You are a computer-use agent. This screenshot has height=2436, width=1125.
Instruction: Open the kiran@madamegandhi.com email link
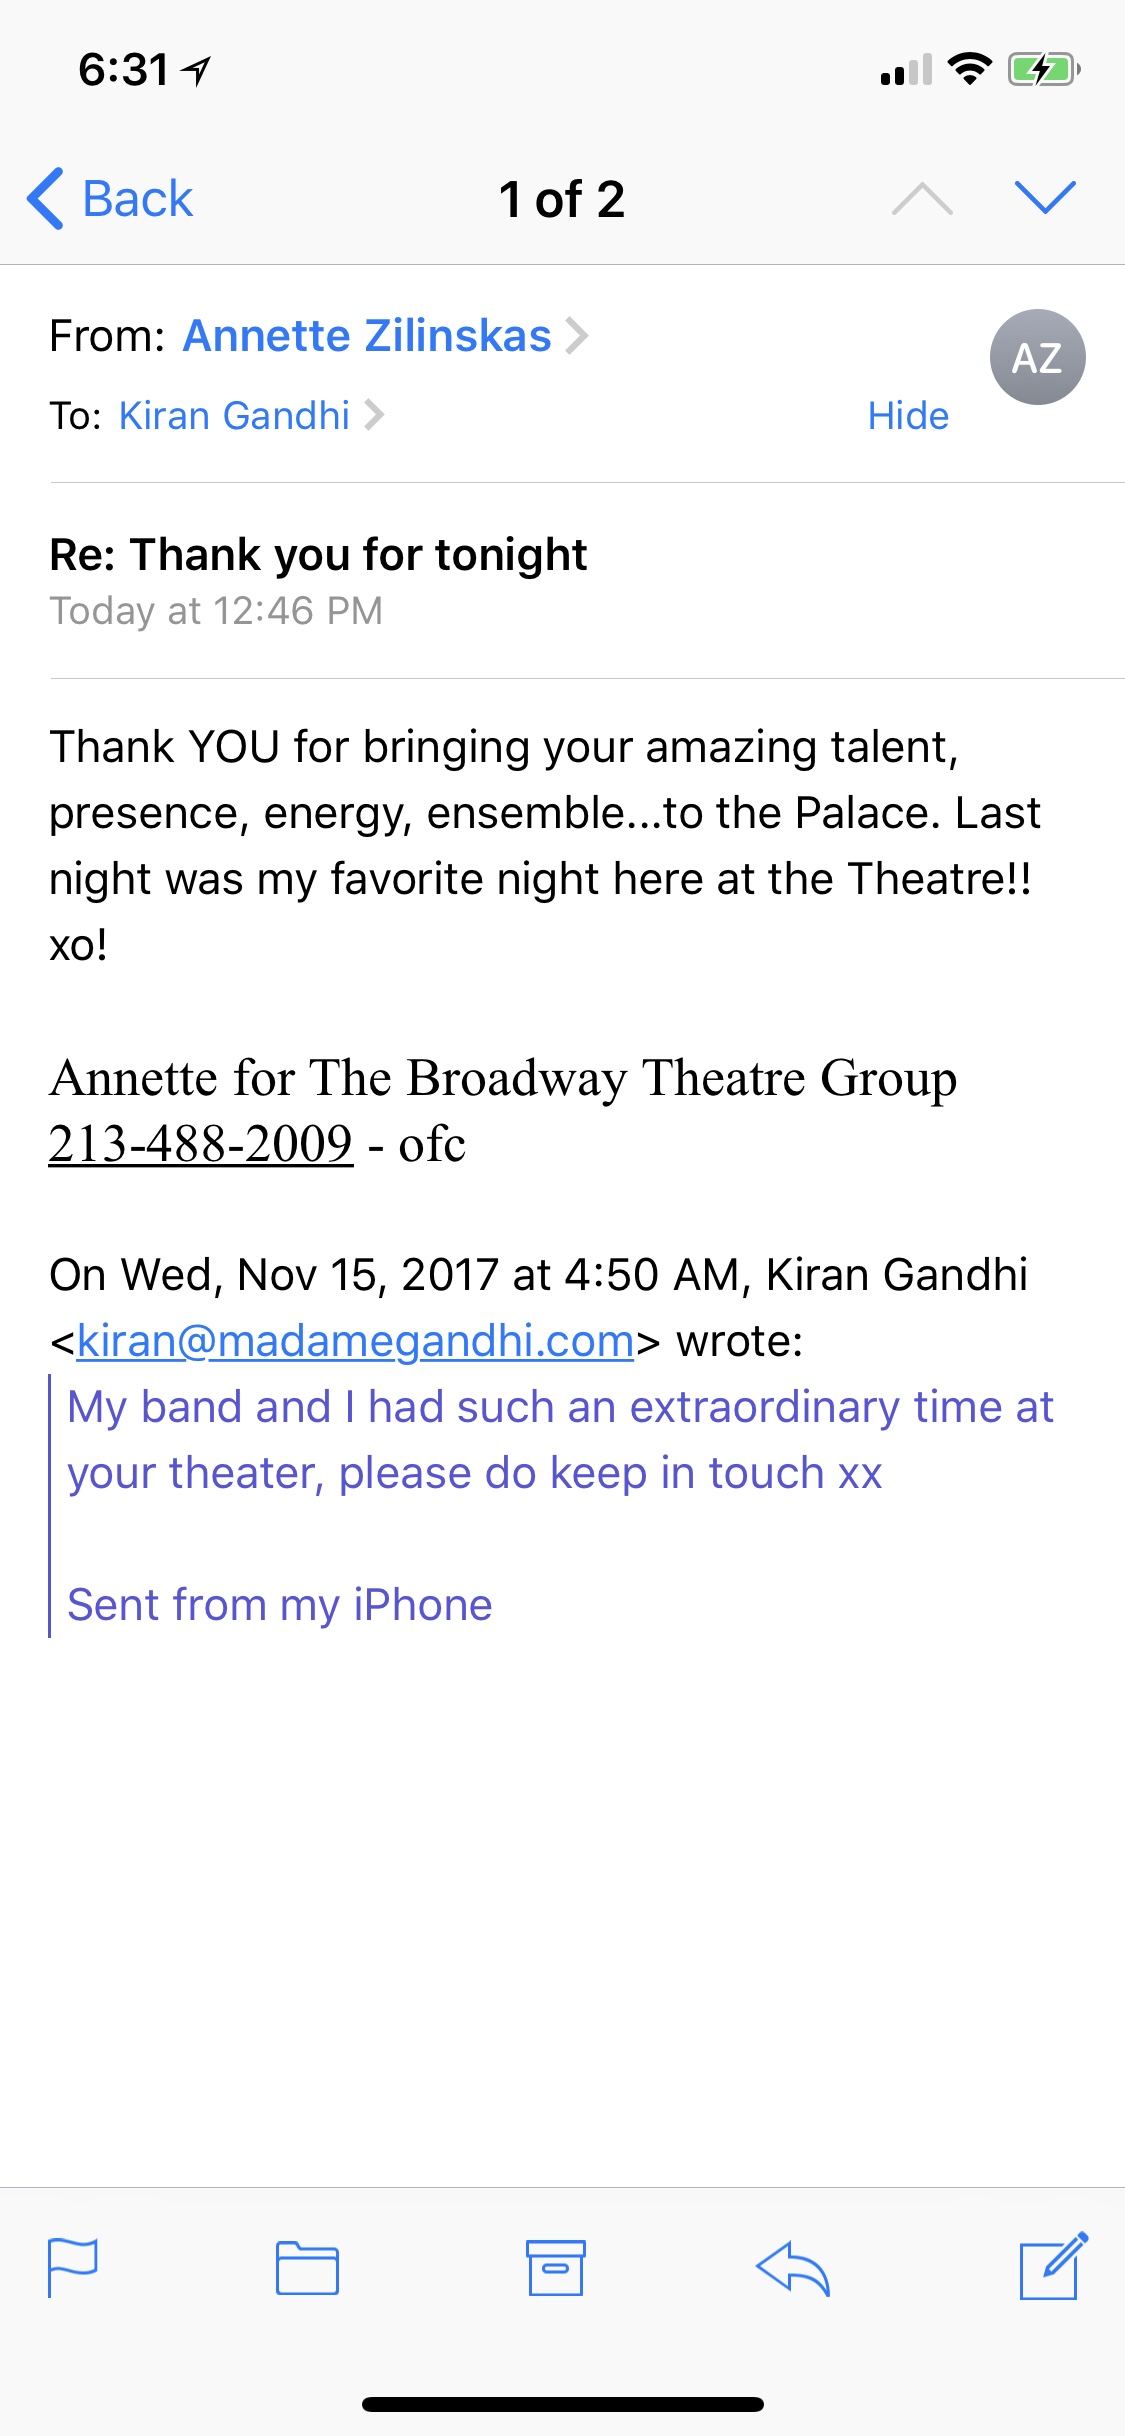point(355,1341)
